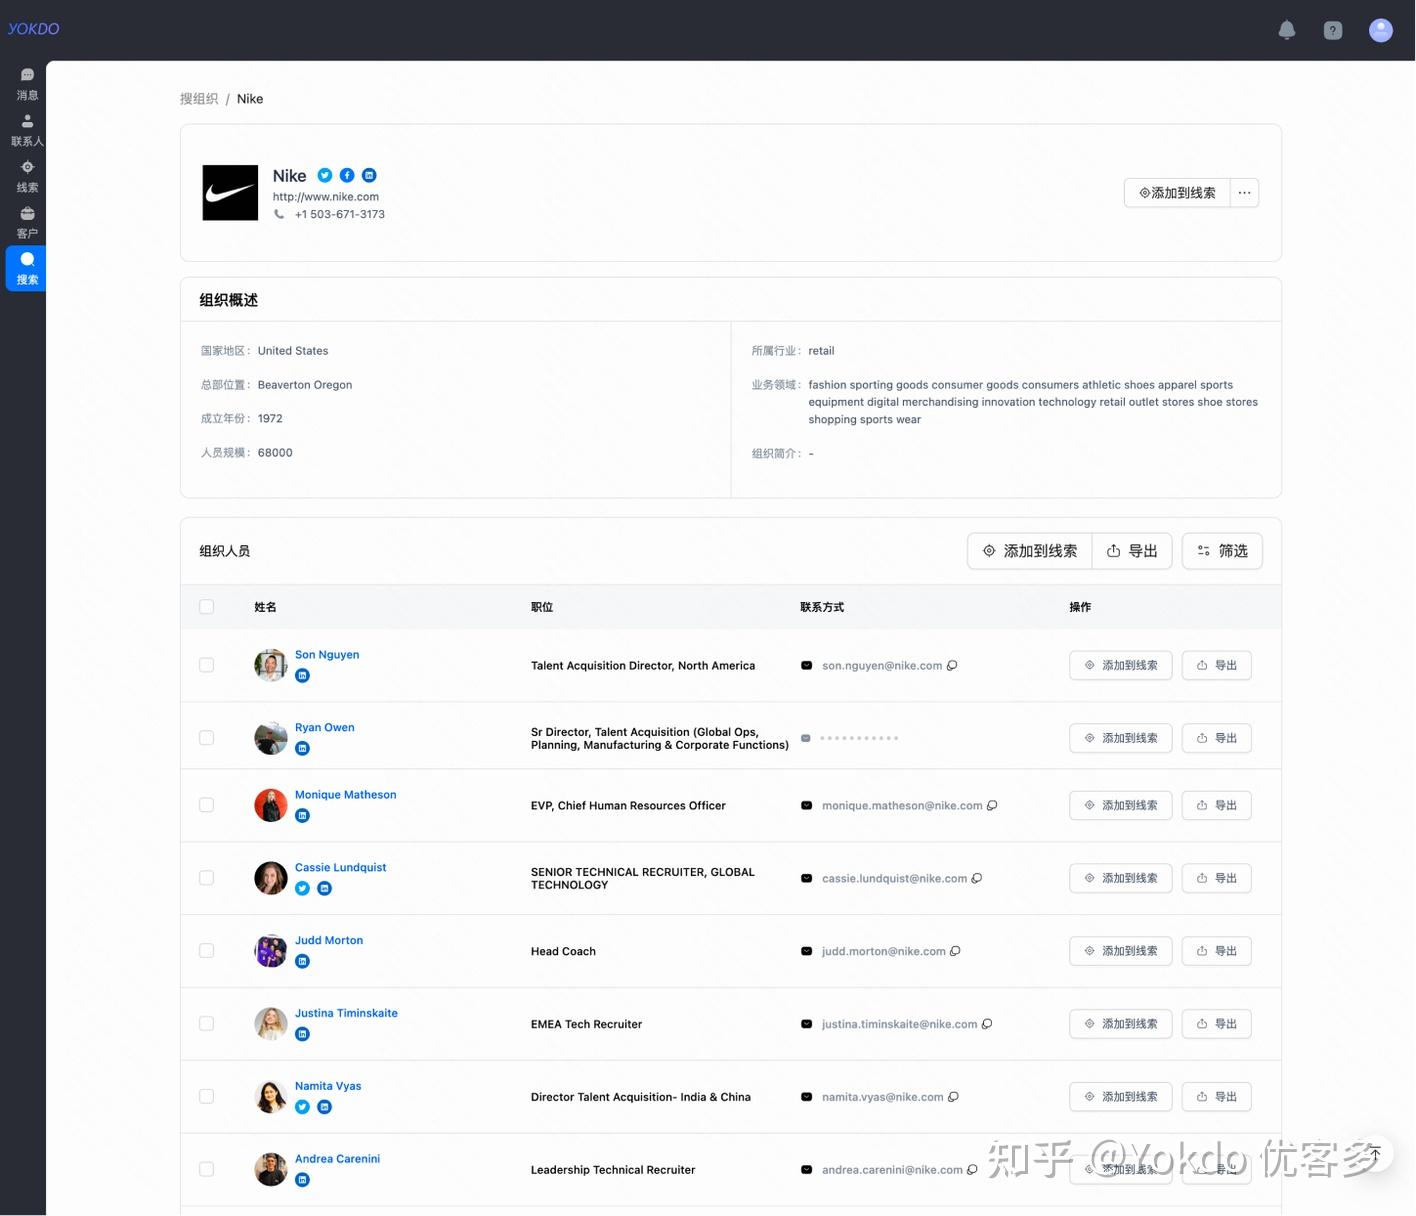Copy justina.timinskaite@nike.com email address

tap(987, 1025)
